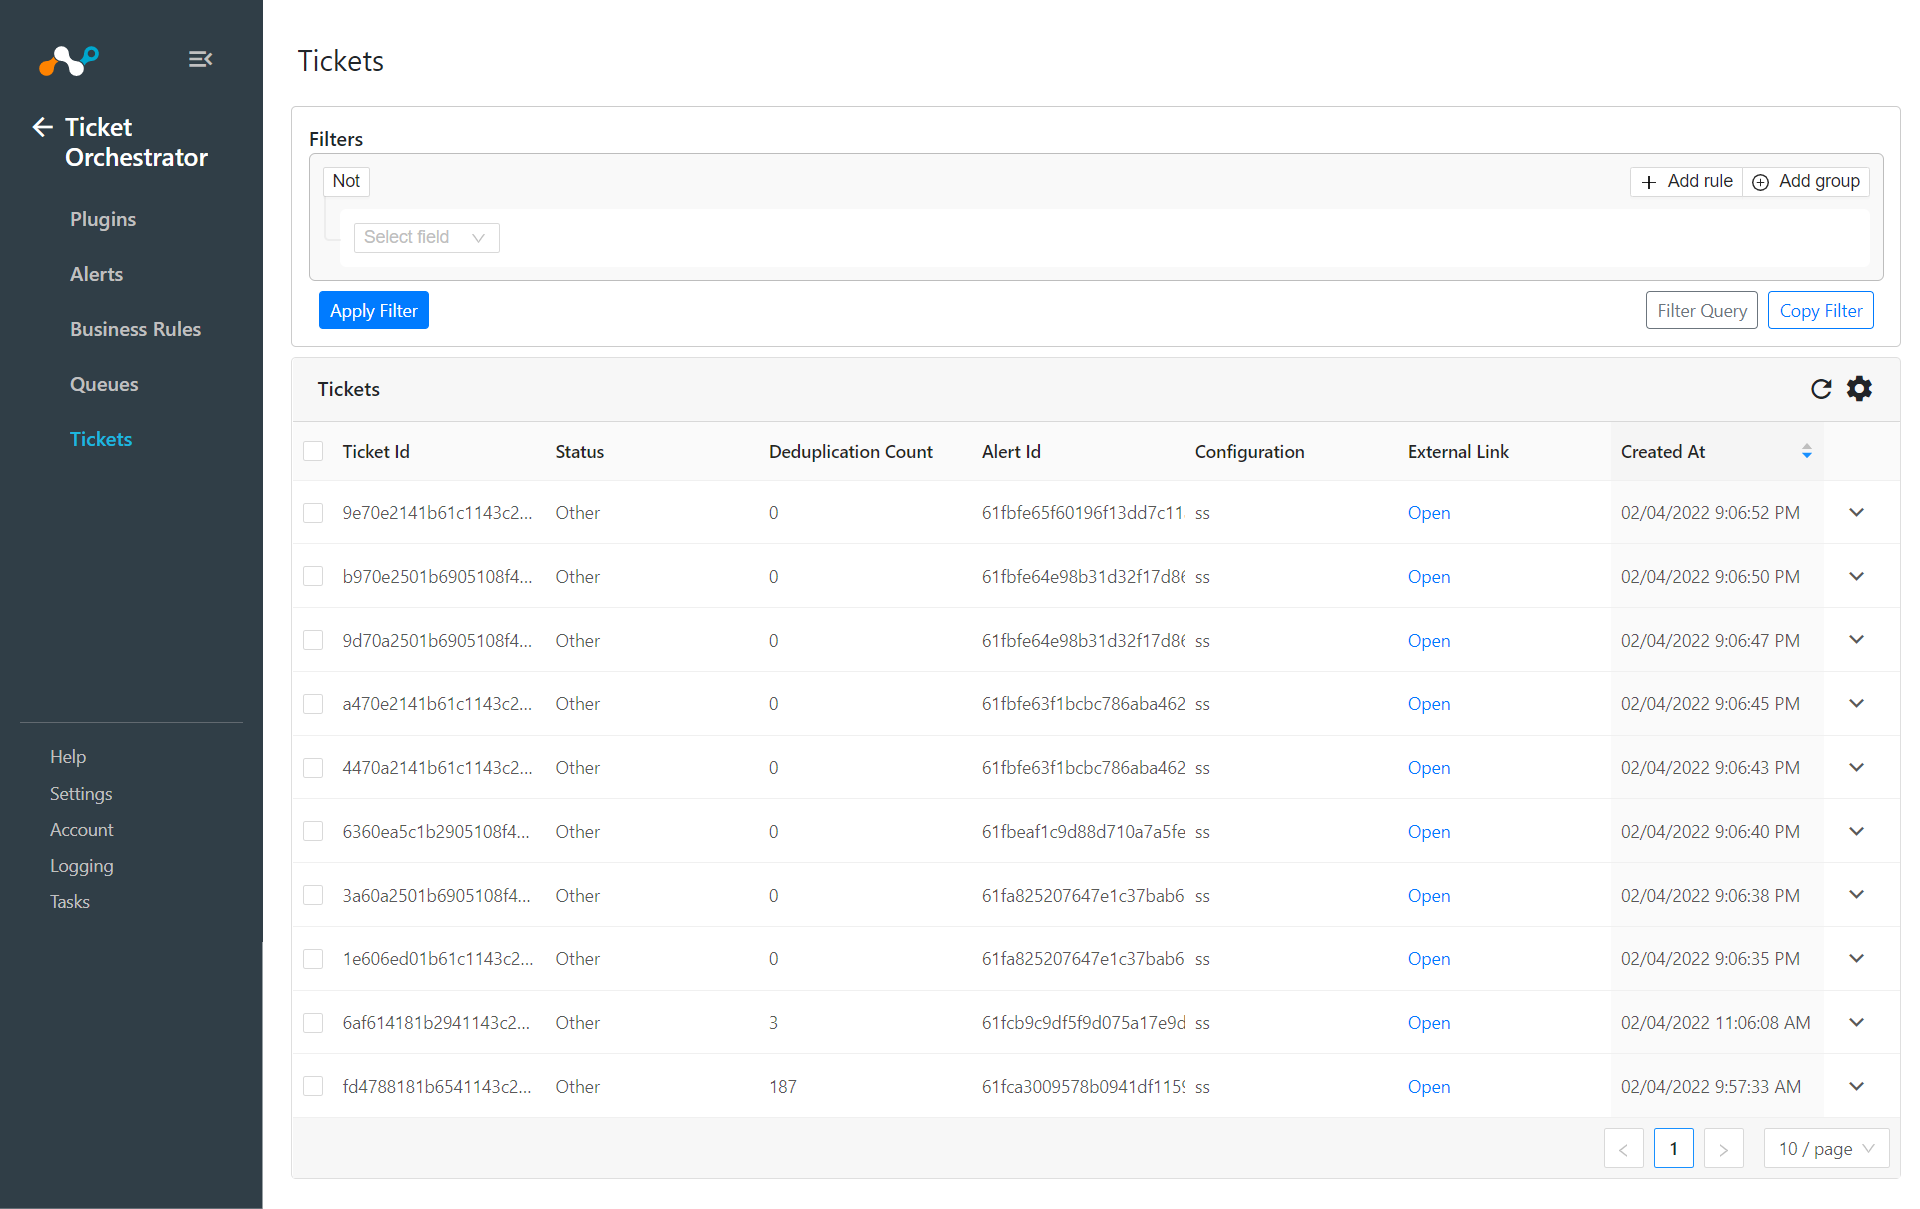
Task: Click Add group in filters
Action: point(1806,181)
